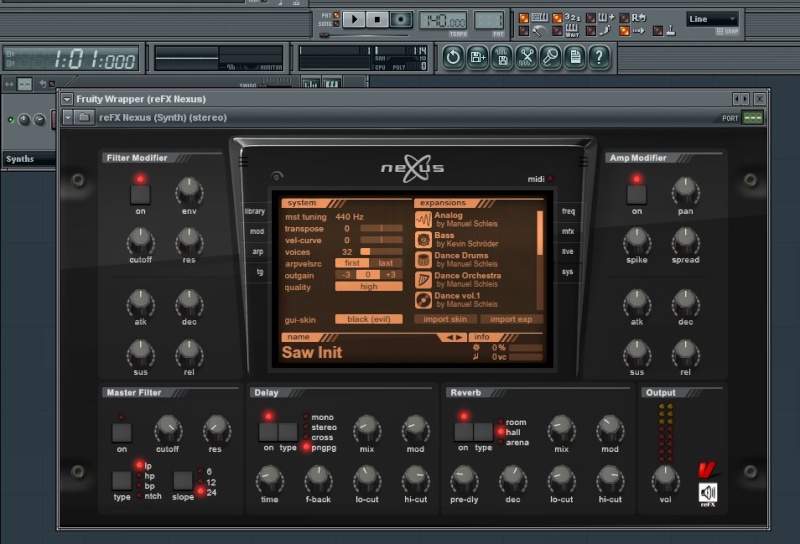Open the Nexus arp tab
The height and width of the screenshot is (544, 800).
point(258,252)
